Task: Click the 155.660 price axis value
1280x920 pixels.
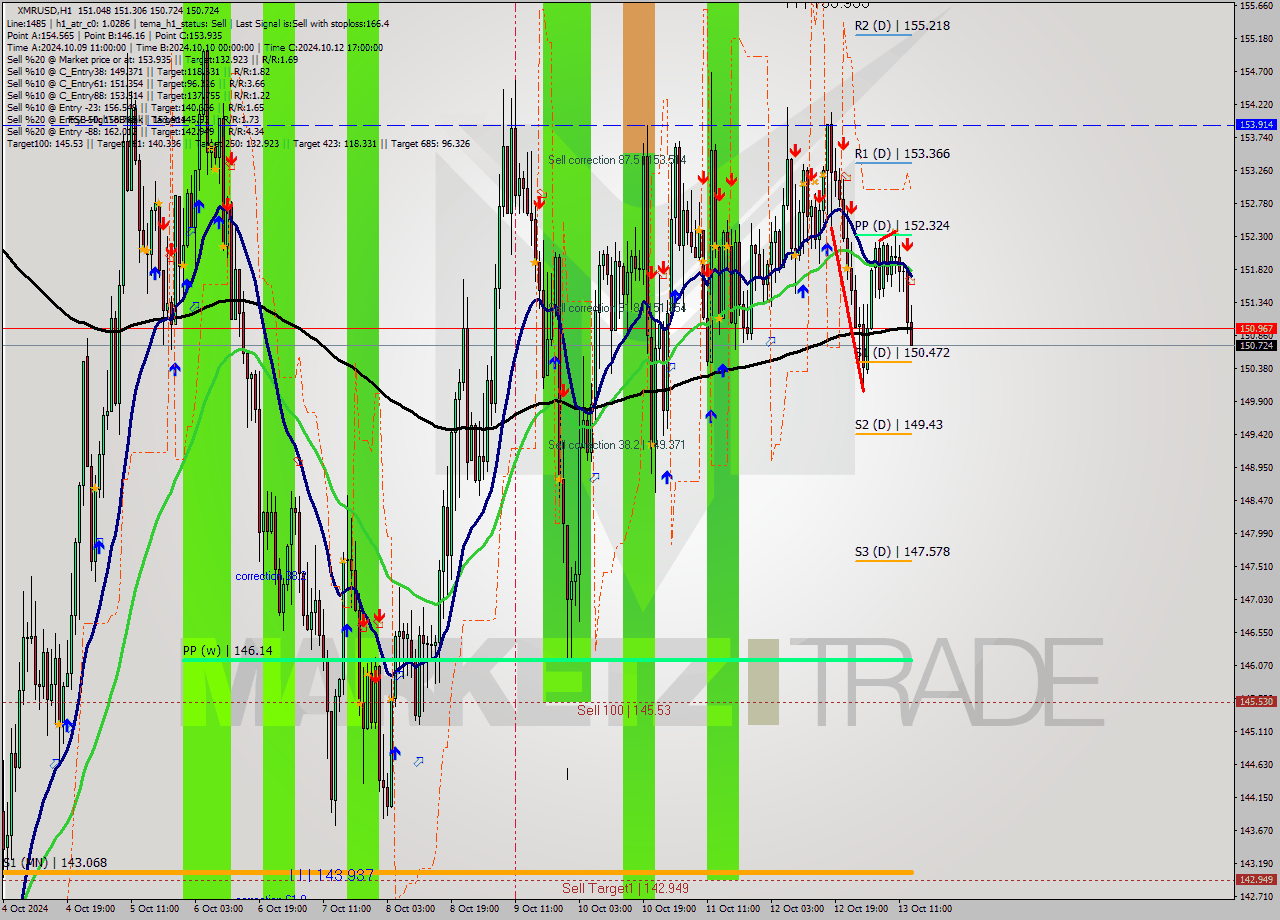Action: (1256, 6)
